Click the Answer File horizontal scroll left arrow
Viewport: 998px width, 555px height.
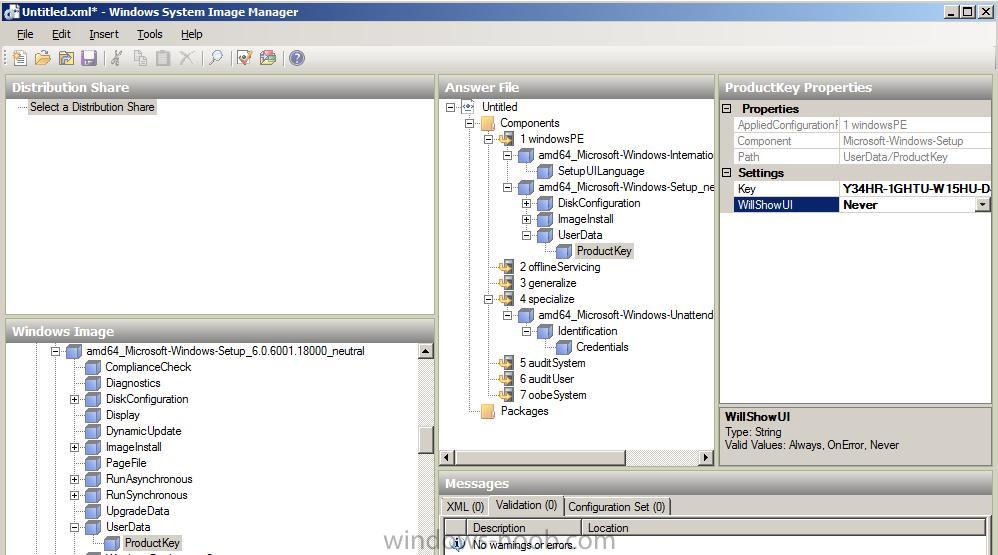(x=447, y=458)
